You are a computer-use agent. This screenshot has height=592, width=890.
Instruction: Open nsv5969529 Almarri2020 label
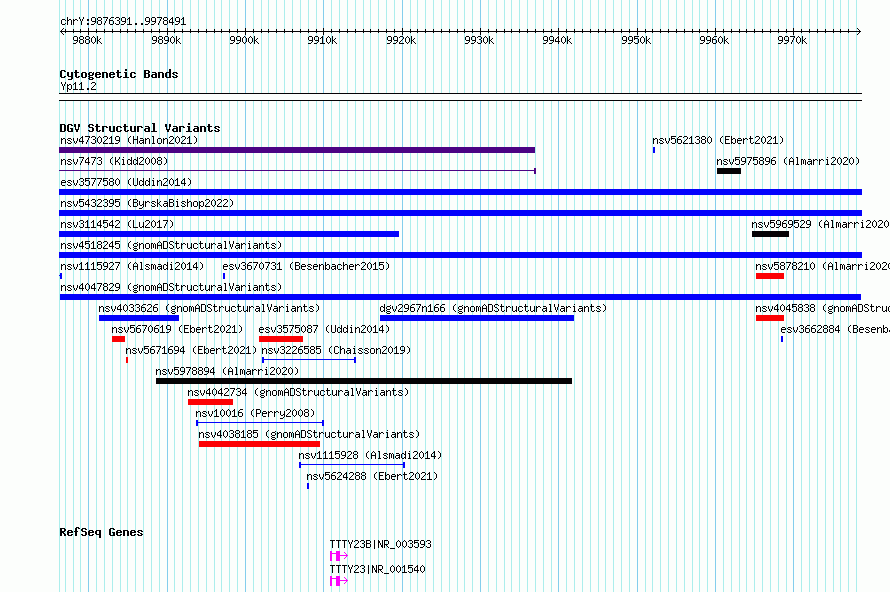click(x=821, y=224)
